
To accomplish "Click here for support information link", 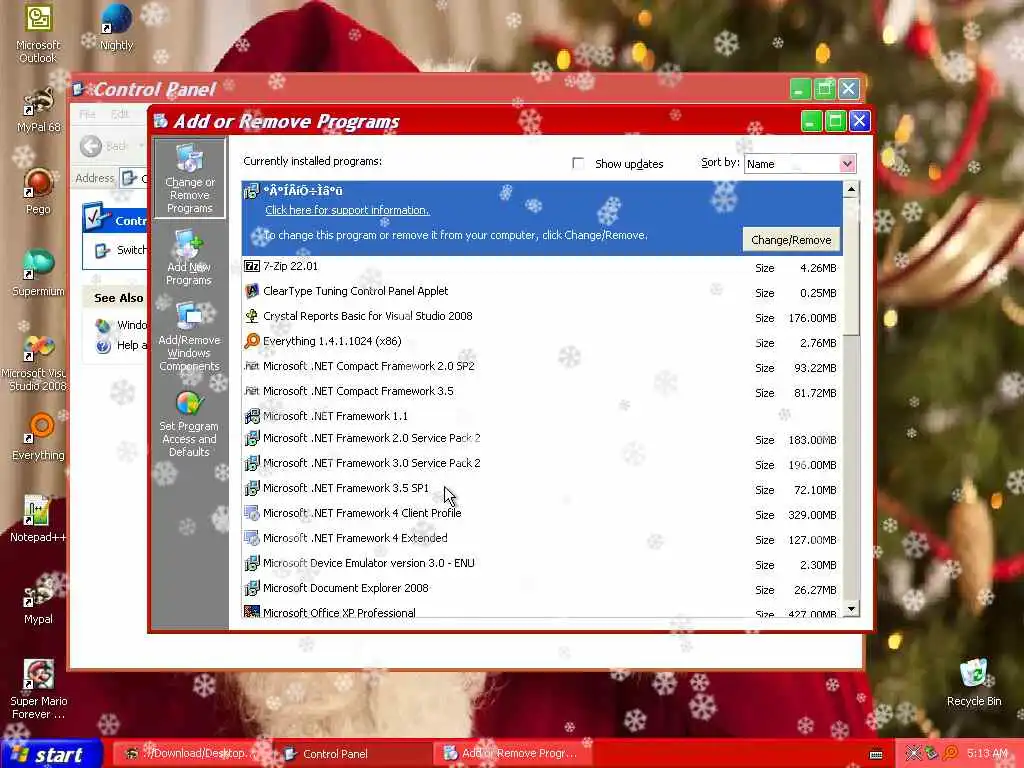I will click(347, 210).
